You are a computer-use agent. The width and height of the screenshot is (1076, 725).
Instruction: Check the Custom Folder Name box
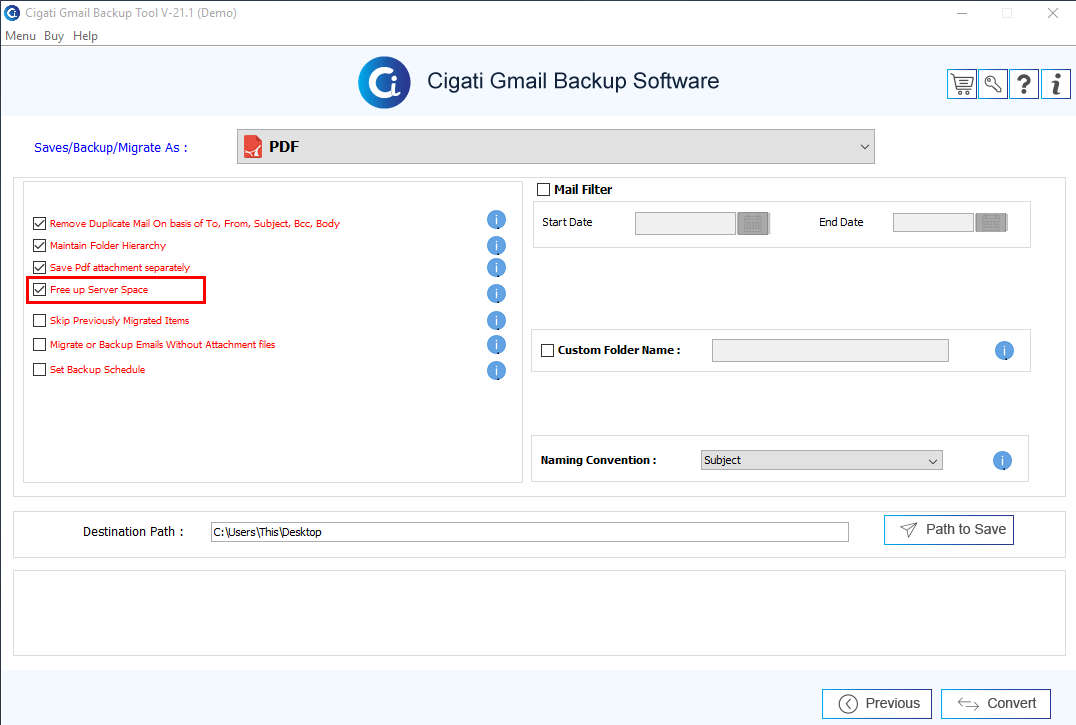point(548,350)
